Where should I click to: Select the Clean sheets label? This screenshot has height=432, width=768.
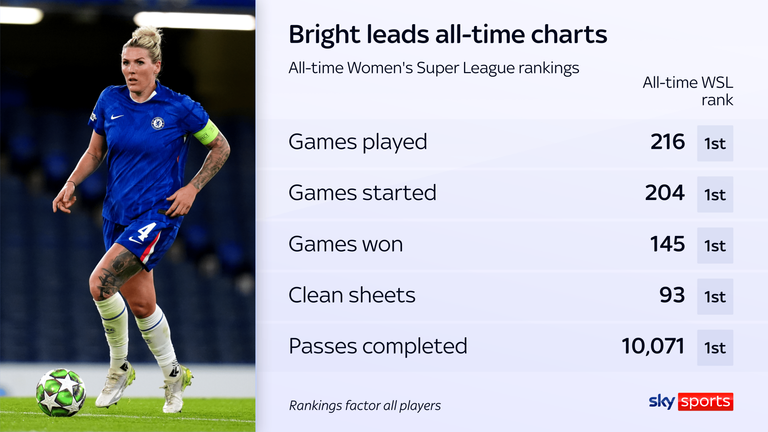(x=351, y=295)
